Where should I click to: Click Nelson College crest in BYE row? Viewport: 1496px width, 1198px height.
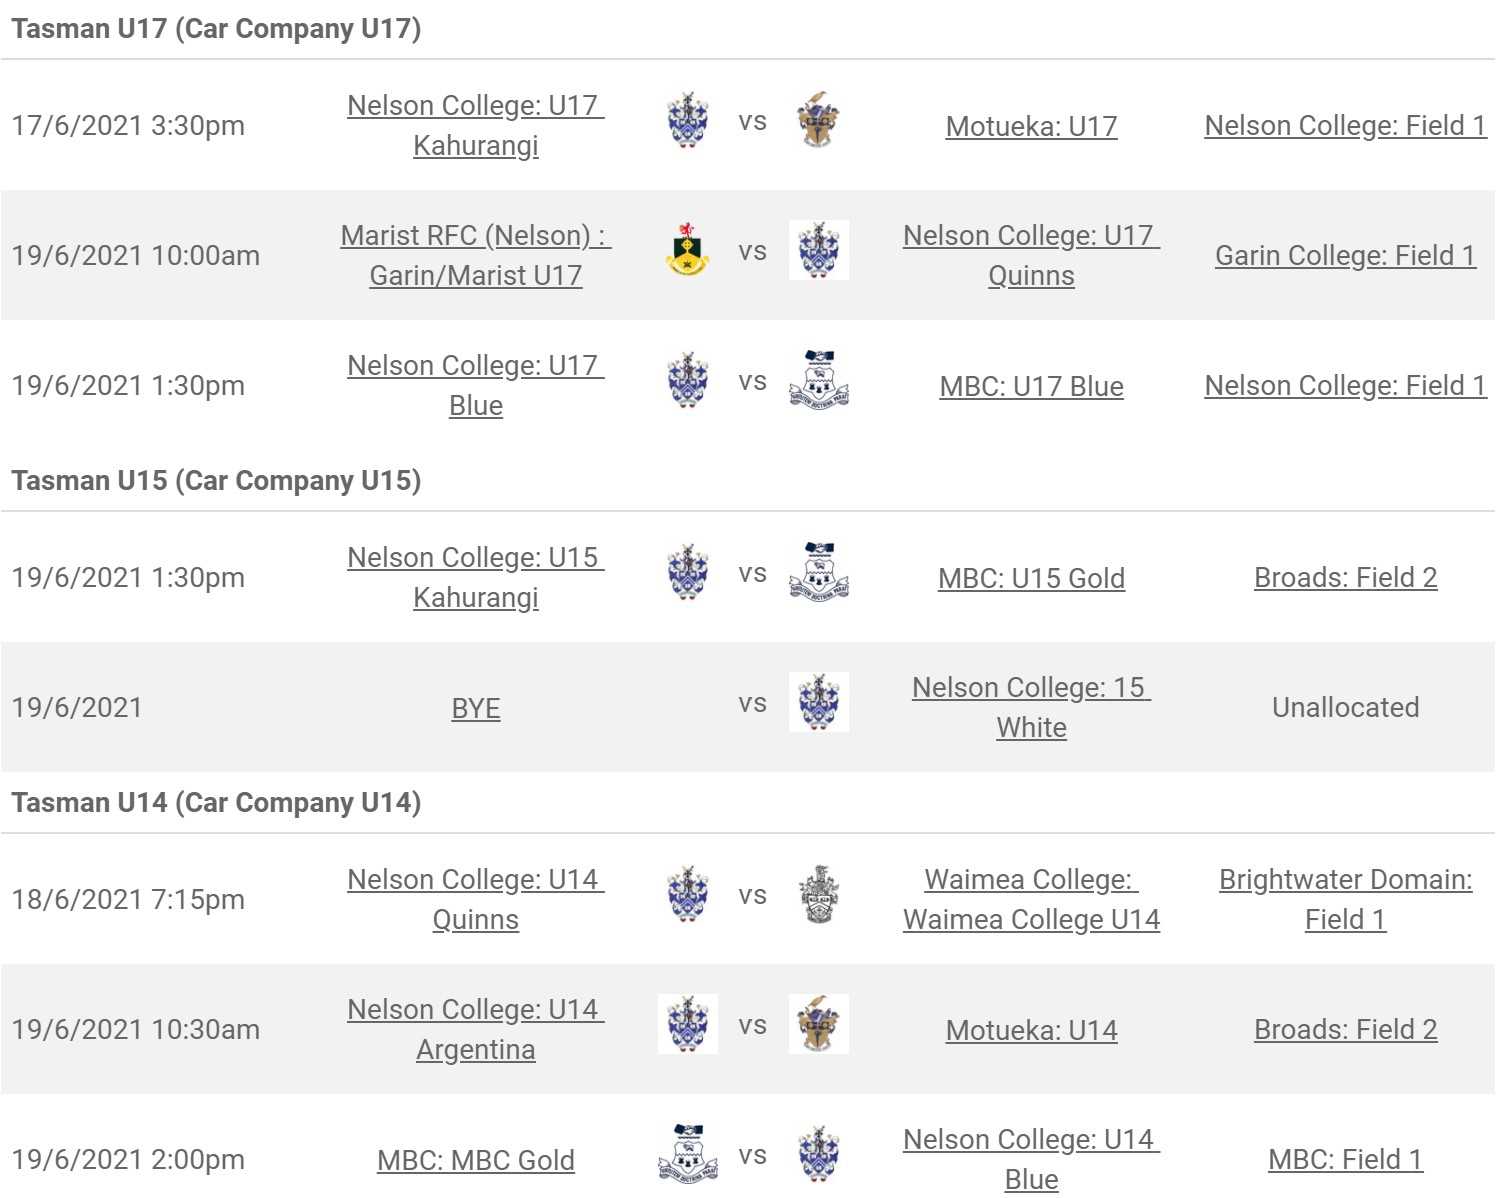818,703
